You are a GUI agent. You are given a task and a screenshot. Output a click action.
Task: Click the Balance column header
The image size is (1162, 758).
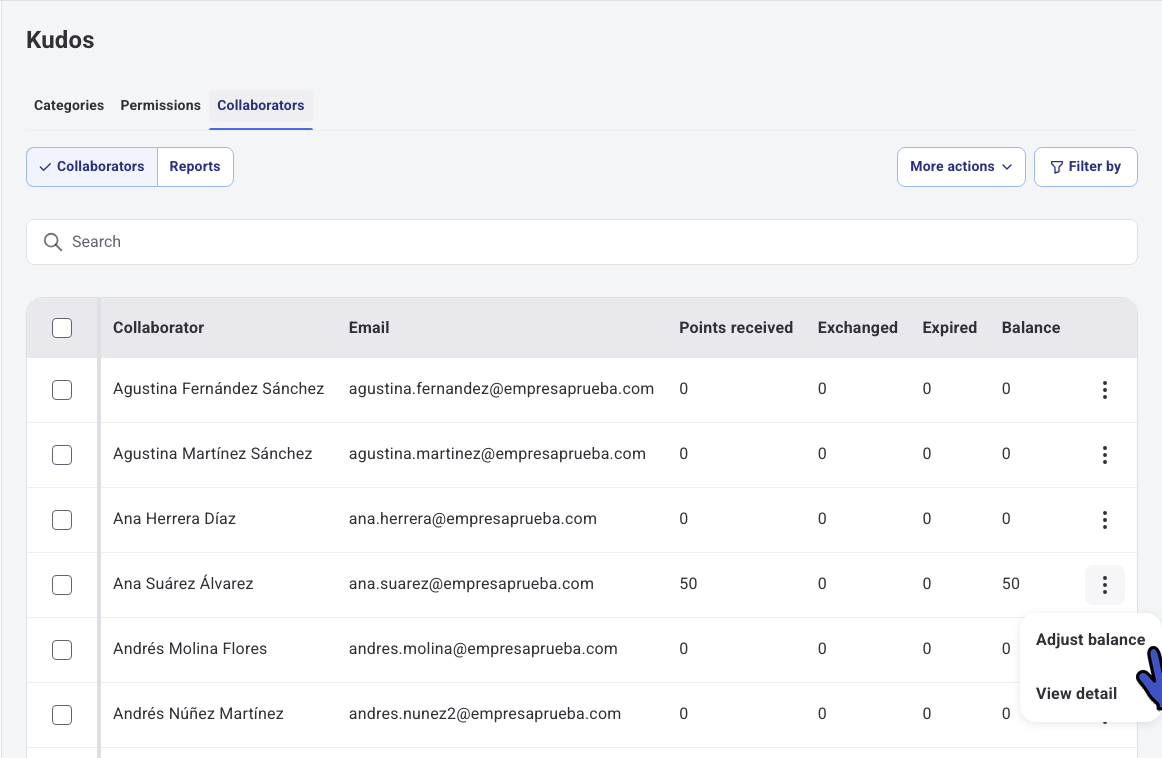1031,328
